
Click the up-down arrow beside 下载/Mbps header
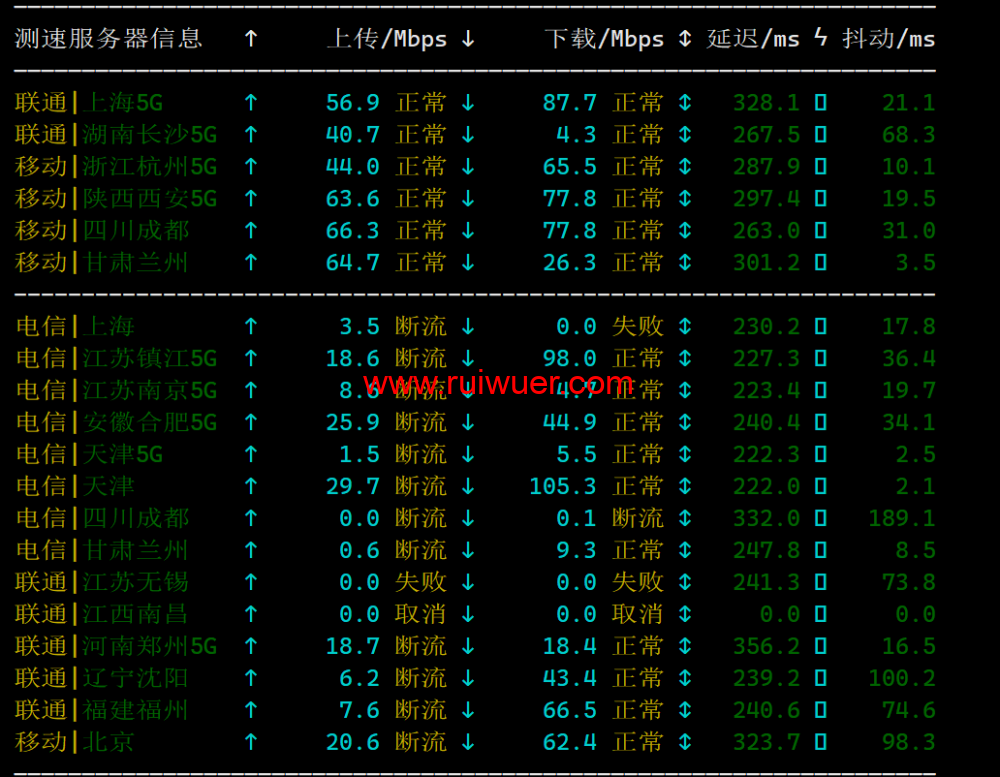click(684, 39)
